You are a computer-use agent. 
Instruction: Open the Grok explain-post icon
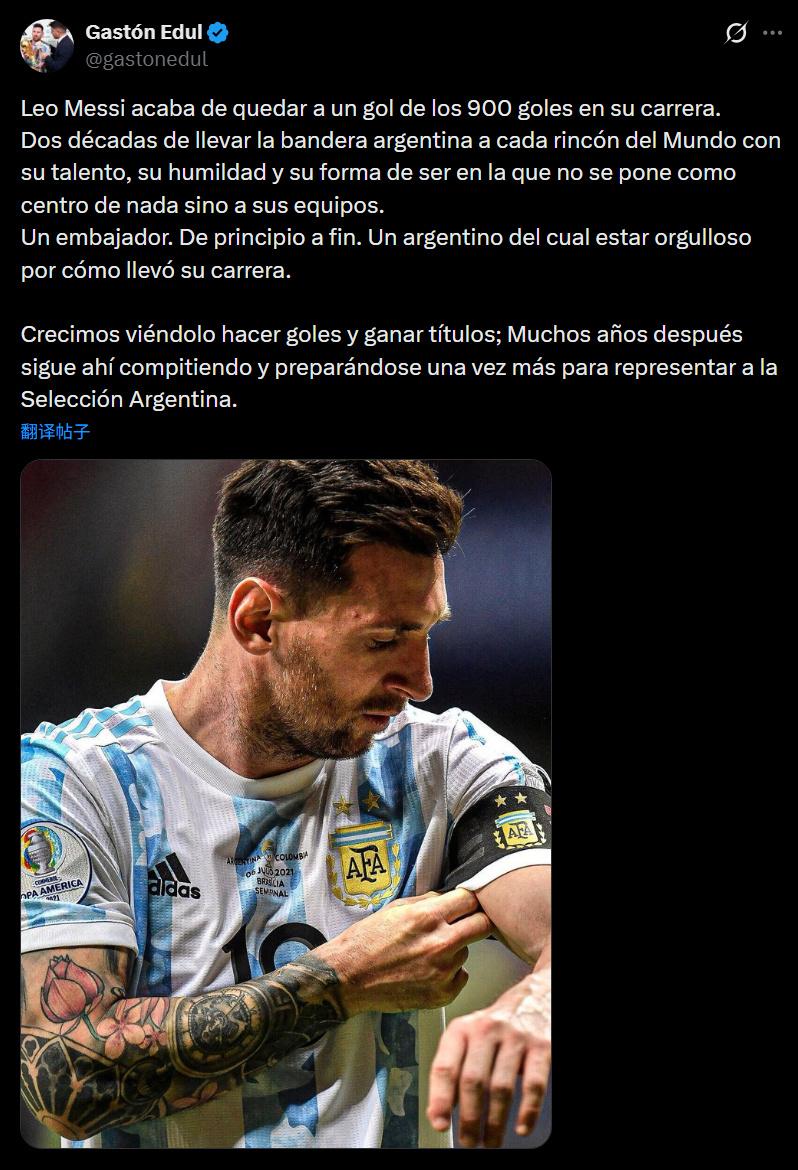736,33
